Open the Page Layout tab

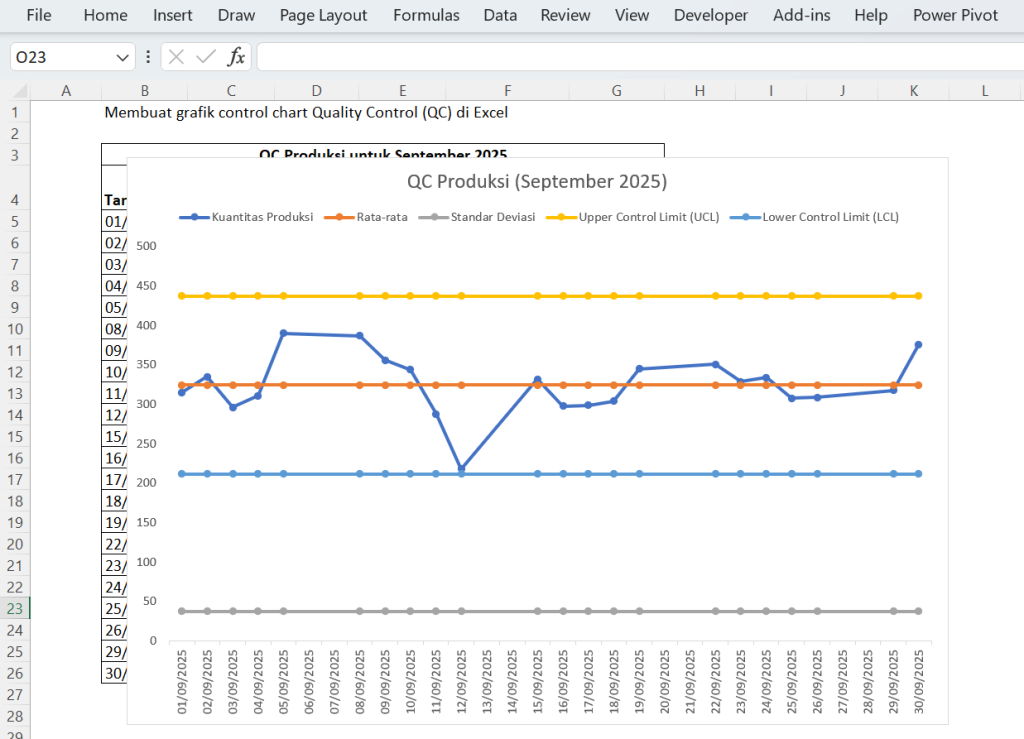(323, 15)
